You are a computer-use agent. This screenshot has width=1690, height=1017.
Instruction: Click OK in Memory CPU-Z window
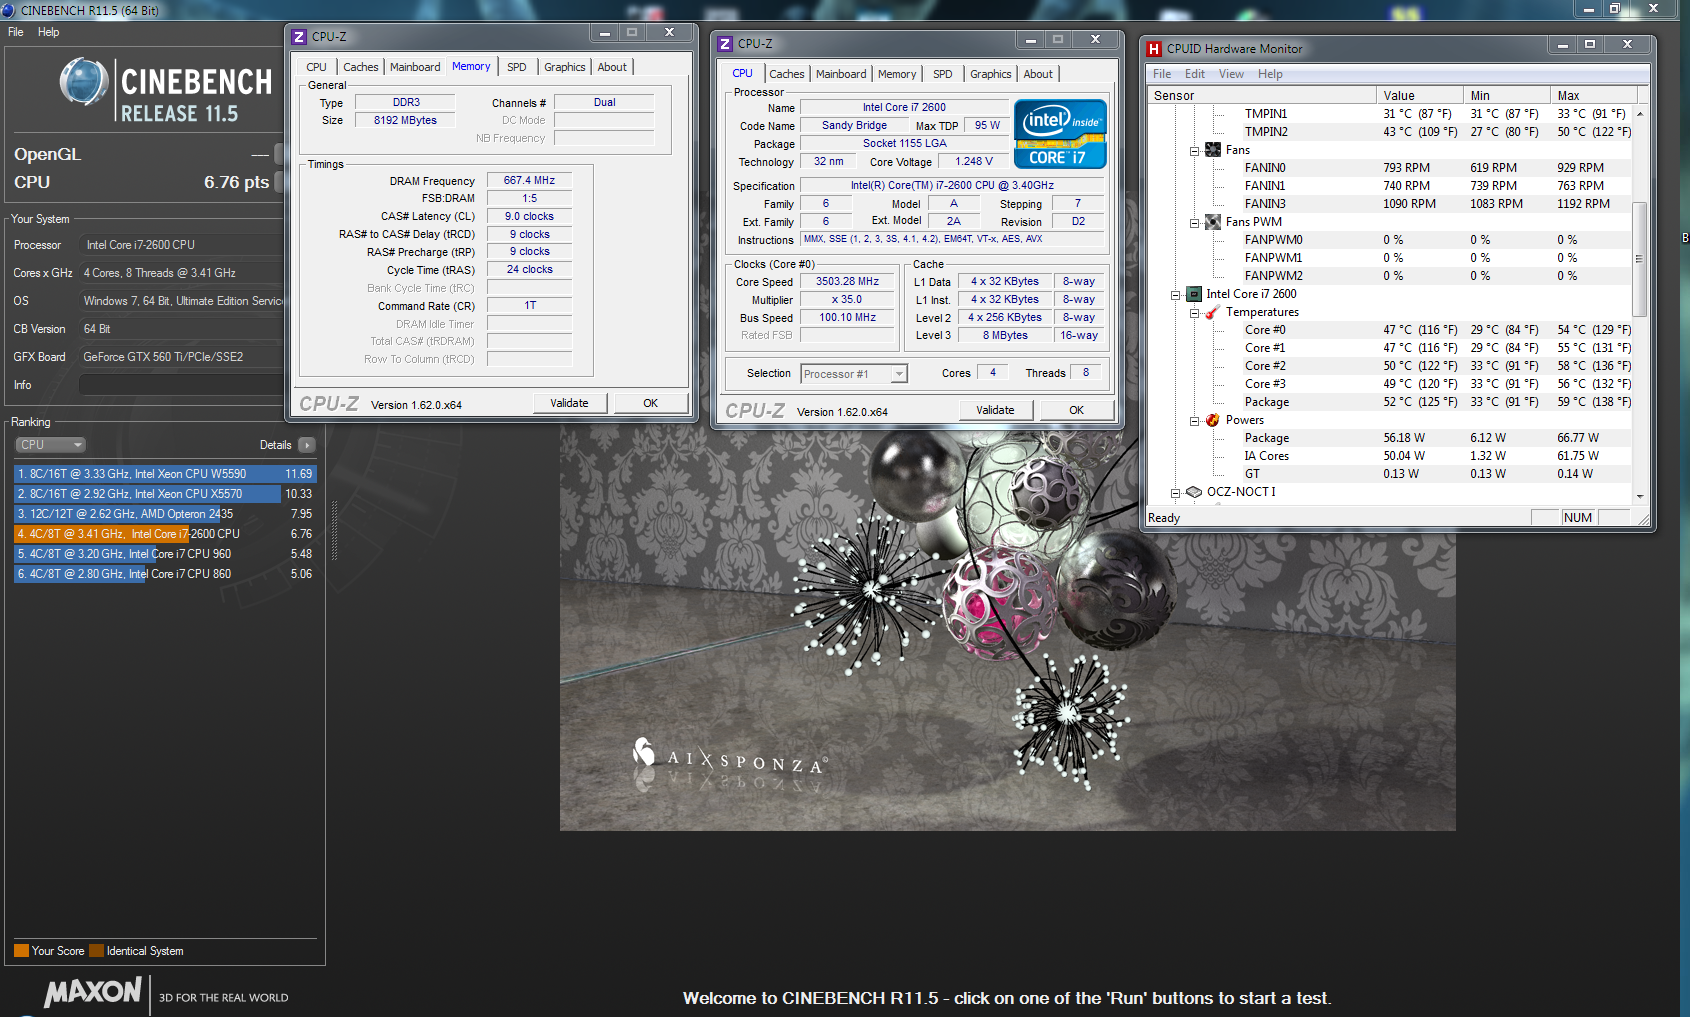[x=650, y=403]
